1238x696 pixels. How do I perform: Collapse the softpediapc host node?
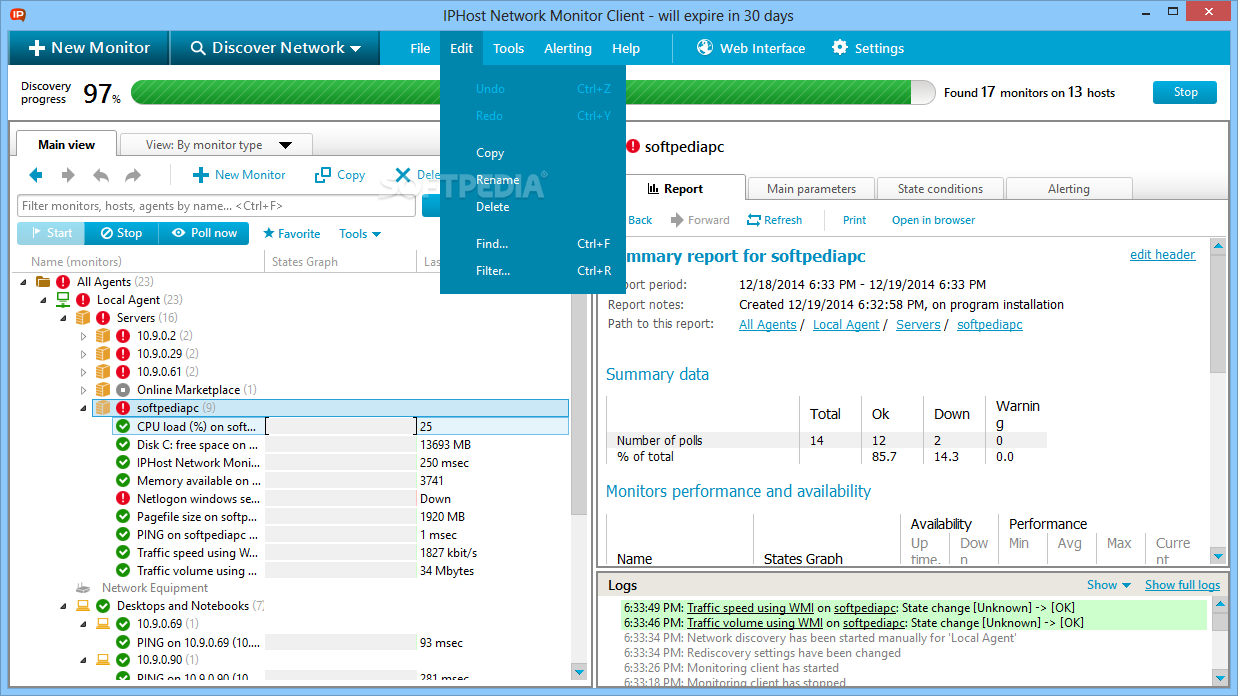point(84,408)
